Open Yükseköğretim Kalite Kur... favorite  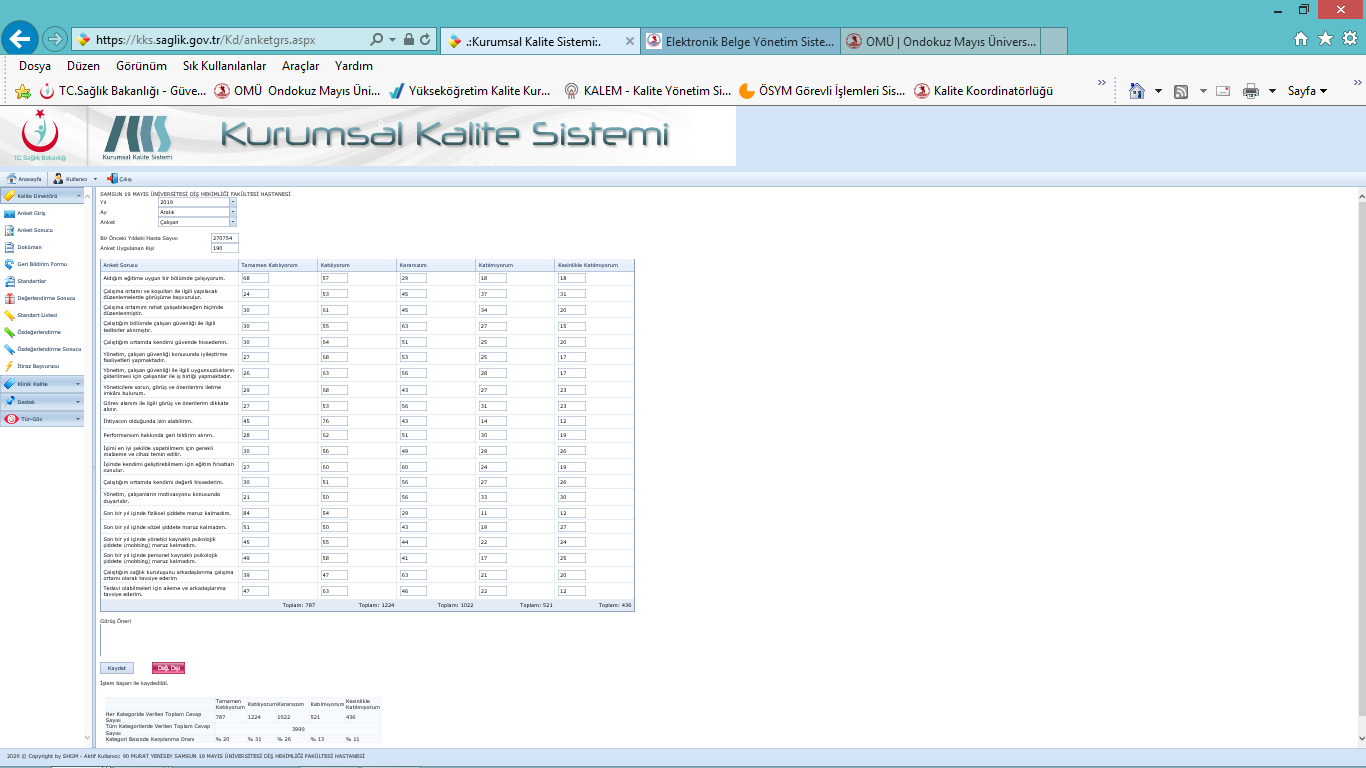470,91
